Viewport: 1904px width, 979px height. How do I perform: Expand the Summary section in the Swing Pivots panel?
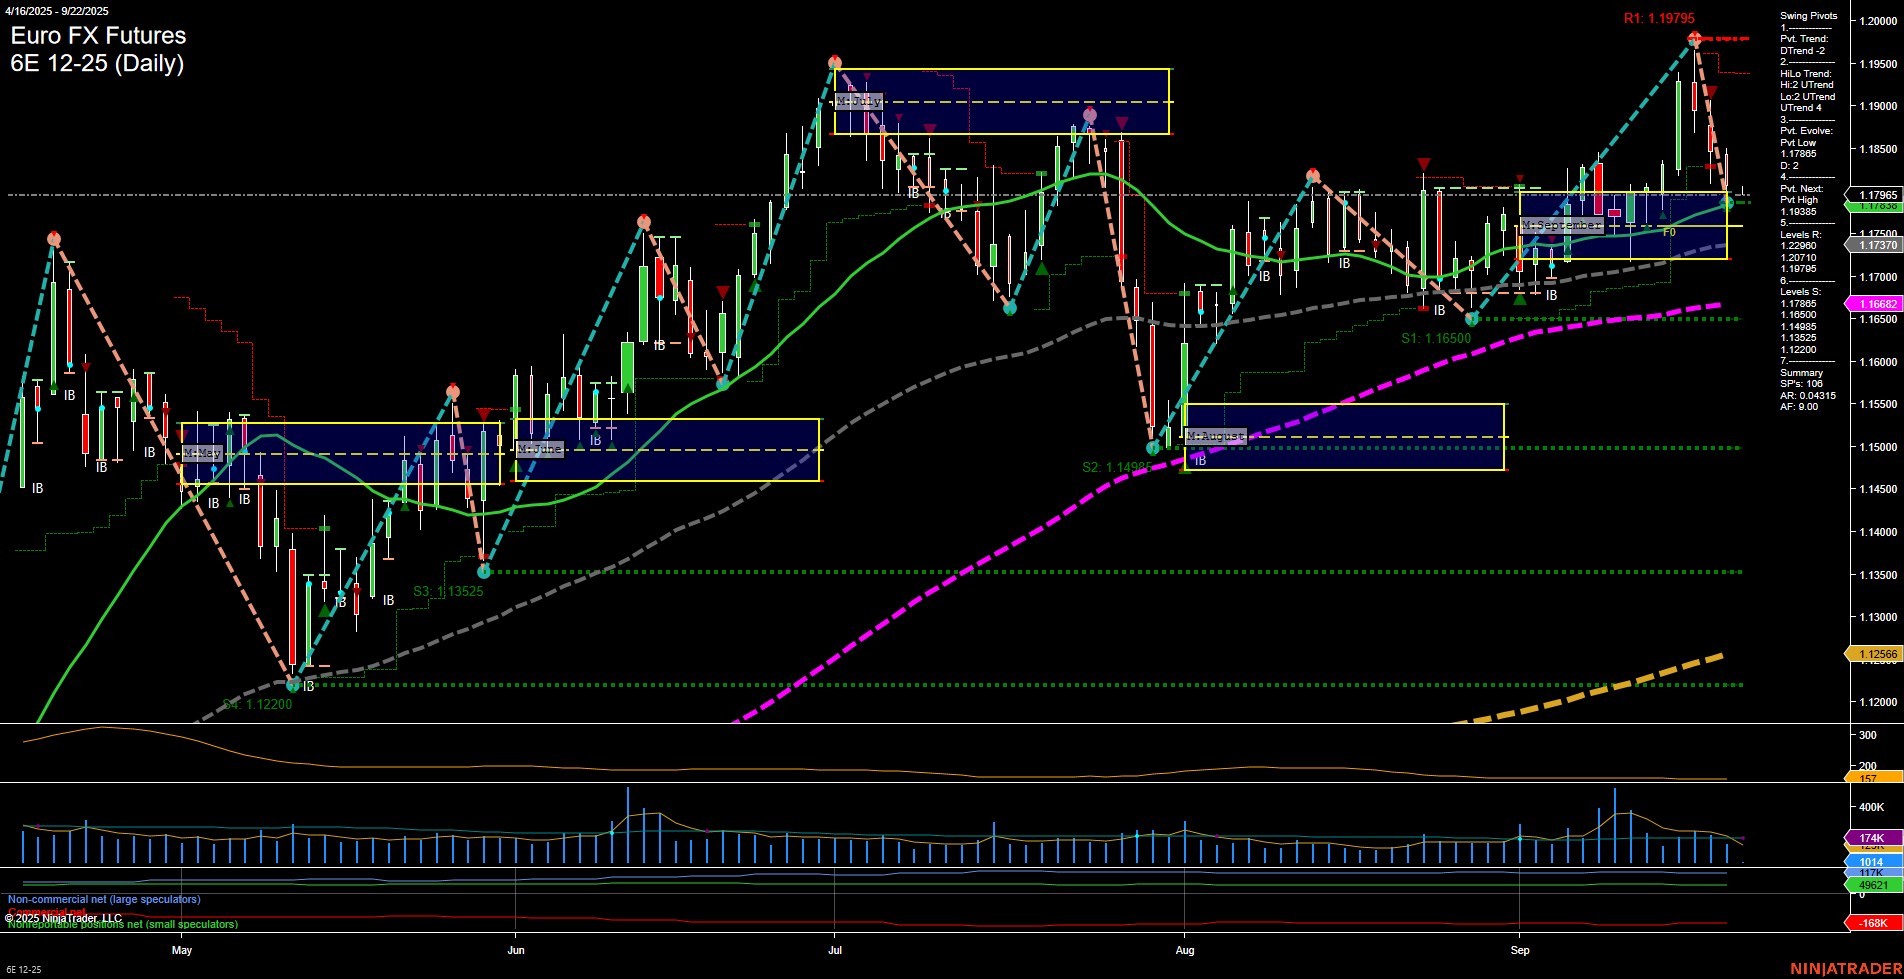point(1801,371)
